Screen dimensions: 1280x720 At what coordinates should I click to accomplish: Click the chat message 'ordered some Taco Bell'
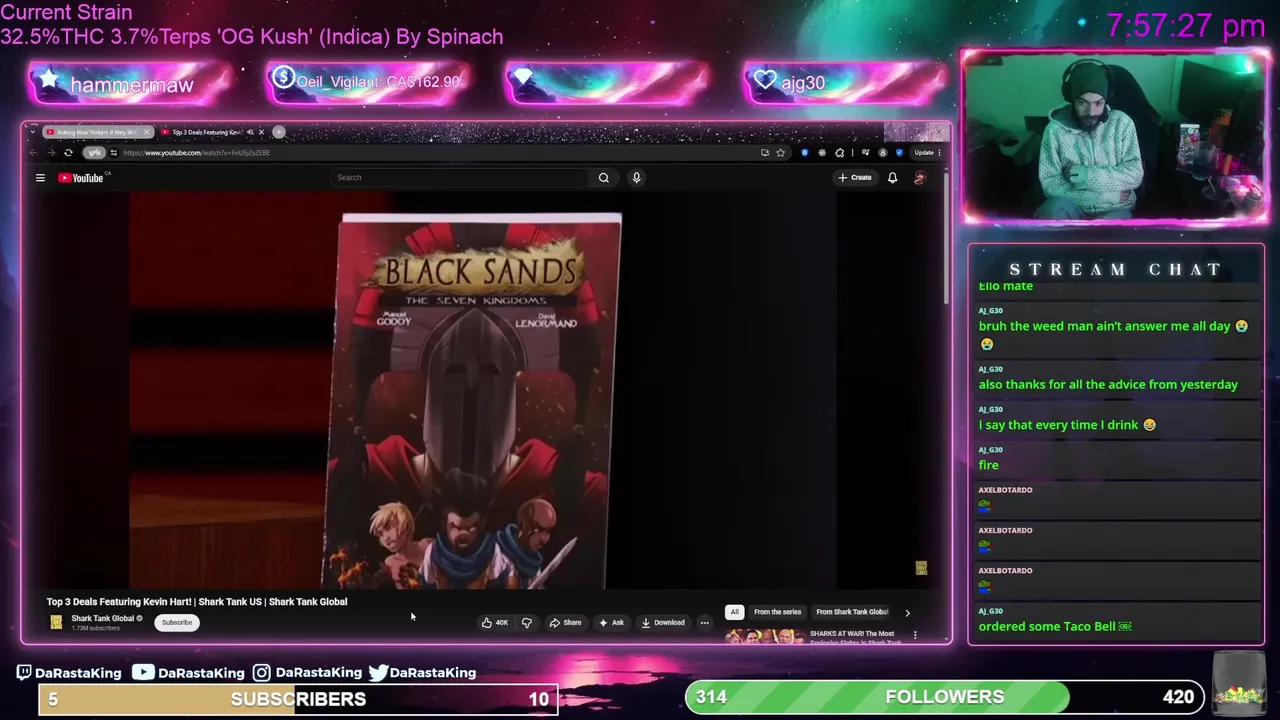(x=1055, y=627)
